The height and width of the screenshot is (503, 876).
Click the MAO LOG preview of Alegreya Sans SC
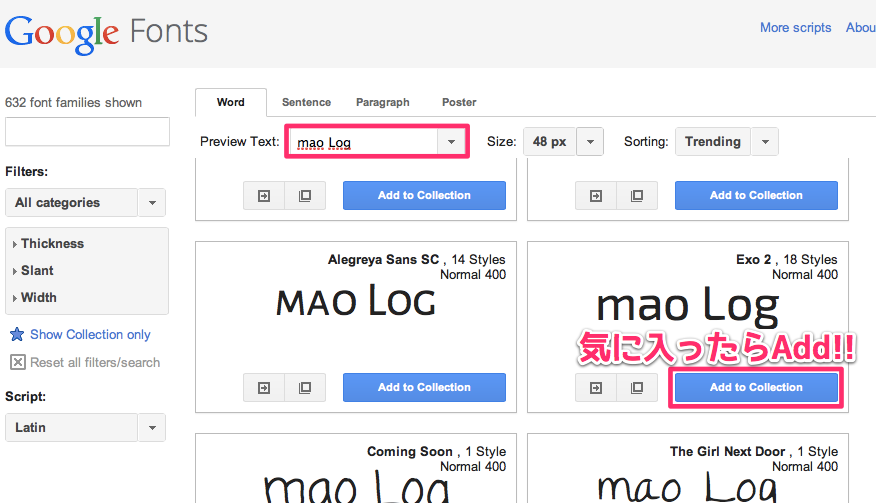tap(356, 302)
